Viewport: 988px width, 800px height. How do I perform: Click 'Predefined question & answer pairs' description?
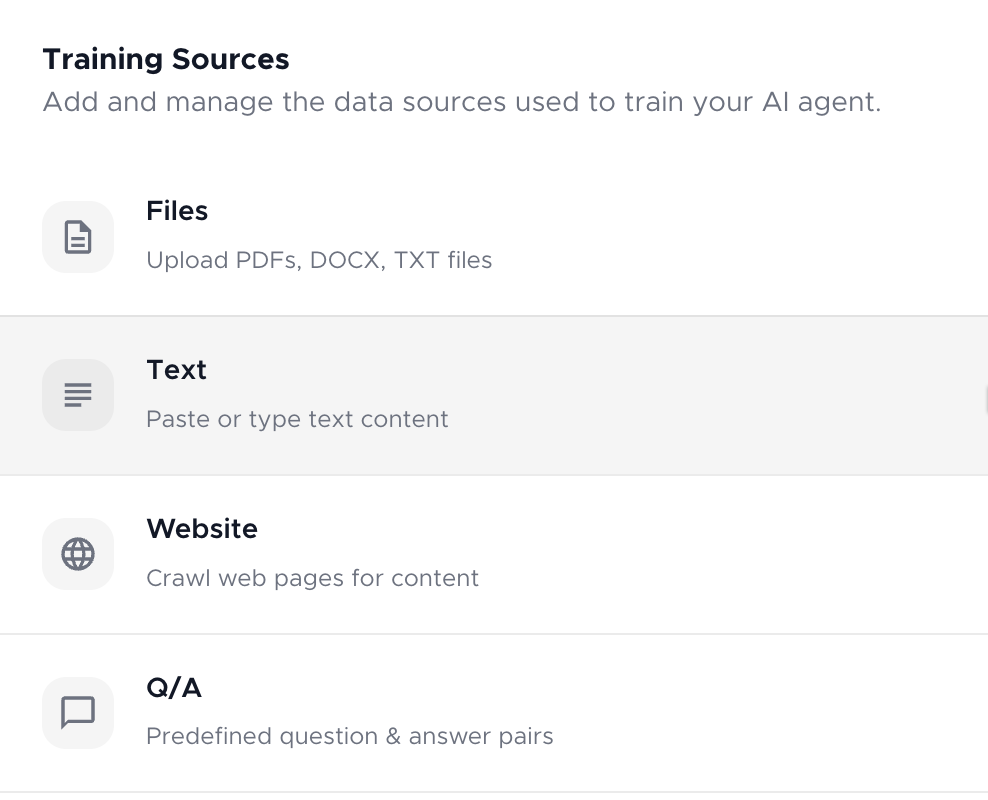click(x=350, y=736)
